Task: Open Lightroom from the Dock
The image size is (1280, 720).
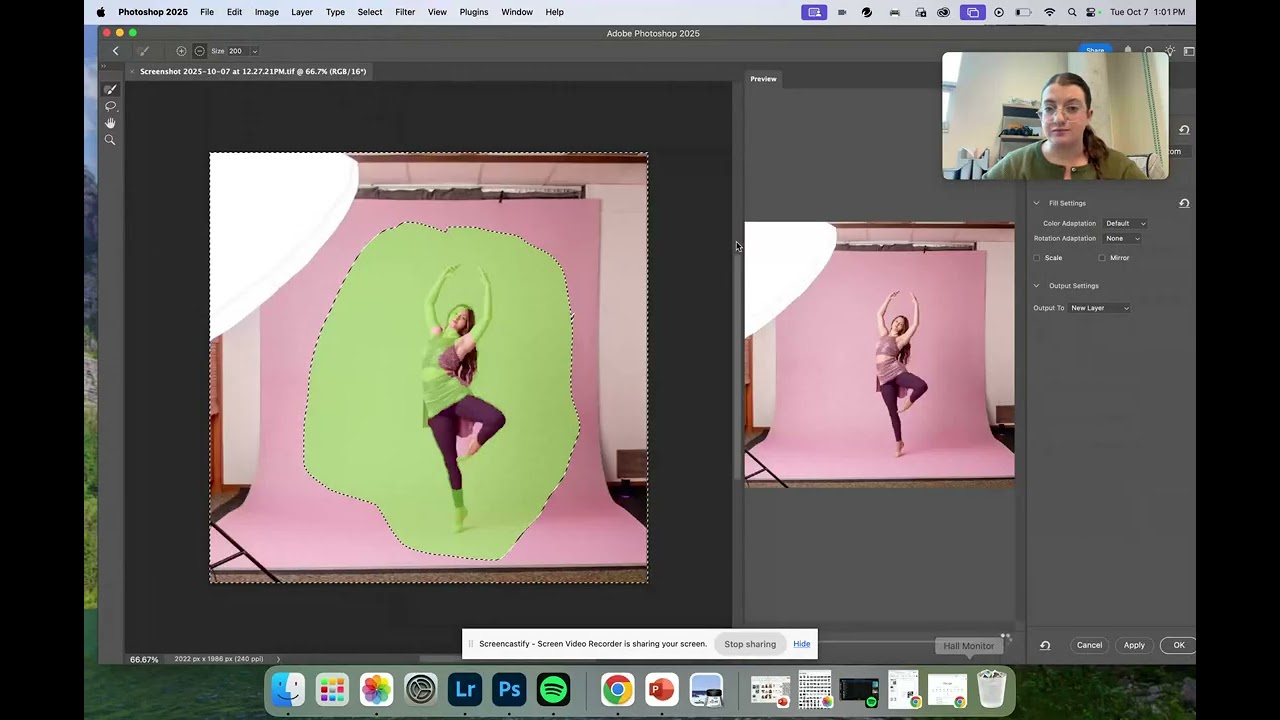Action: point(465,689)
